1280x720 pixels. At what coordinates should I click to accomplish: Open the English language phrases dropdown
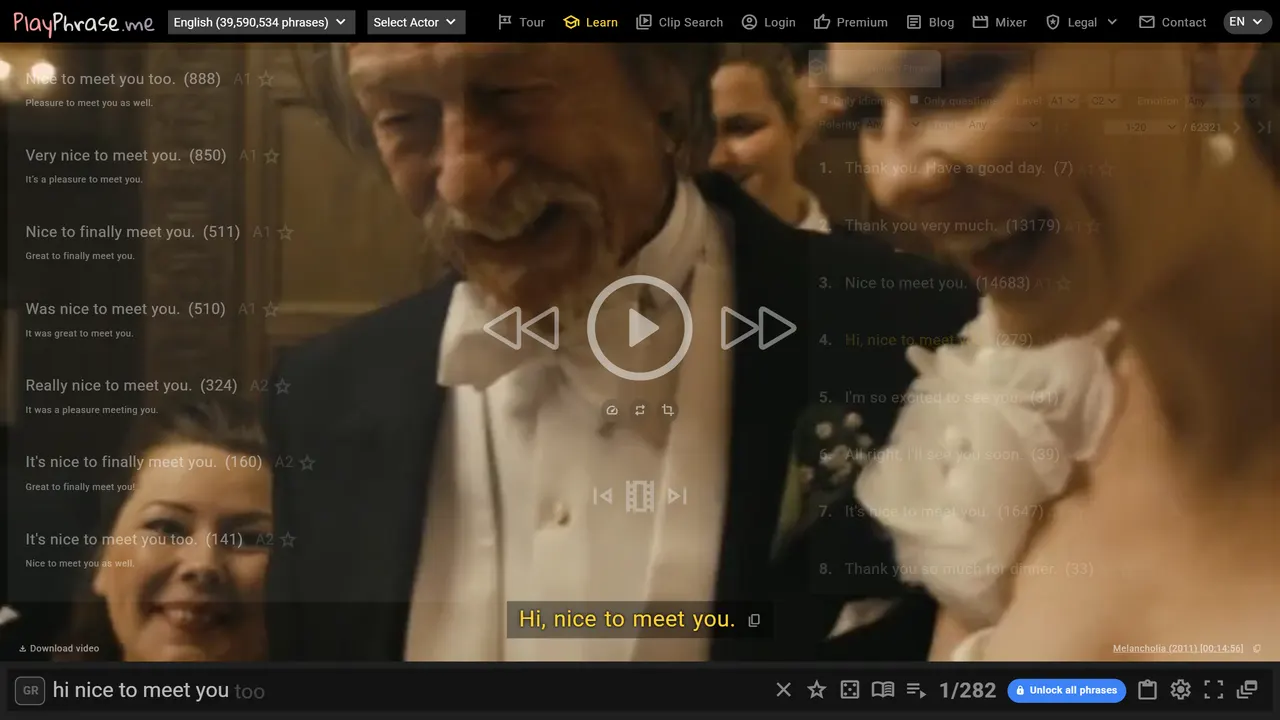coord(261,22)
